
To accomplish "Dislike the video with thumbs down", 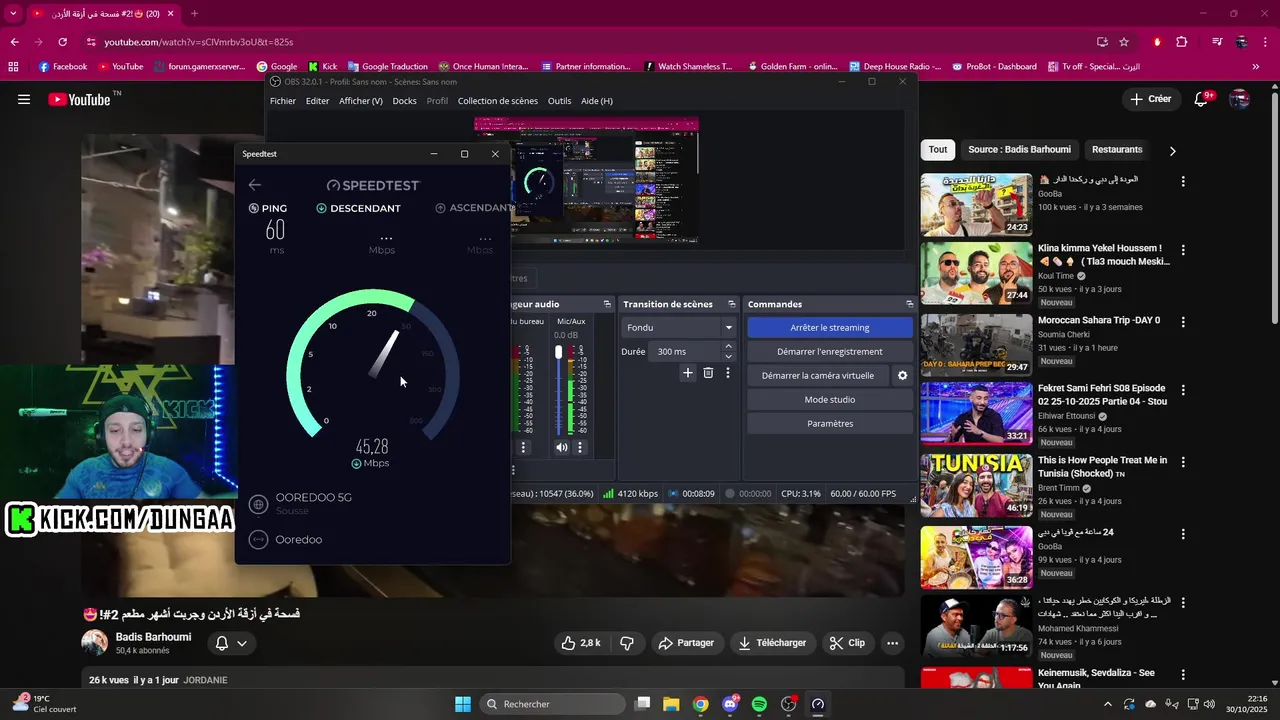I will (627, 643).
